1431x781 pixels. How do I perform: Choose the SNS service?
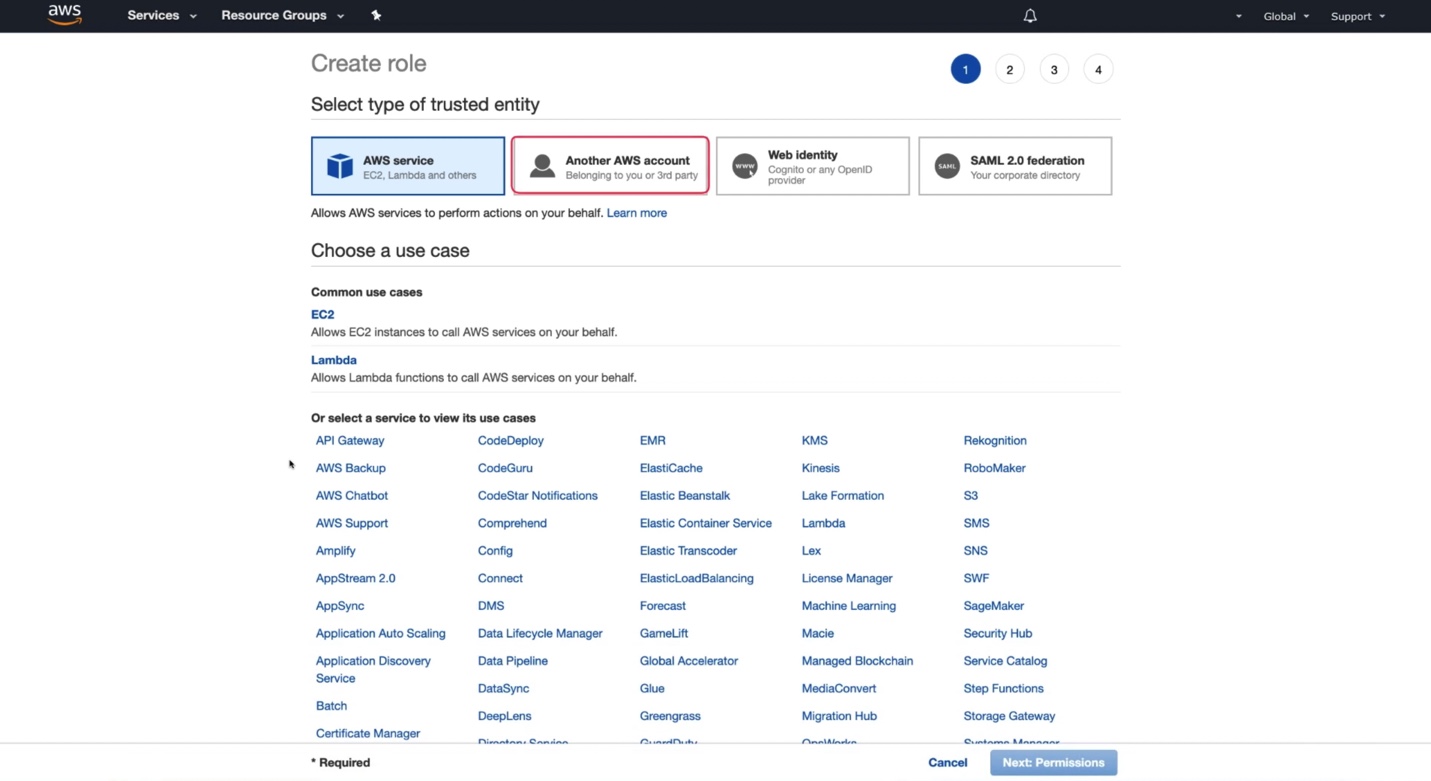(x=976, y=551)
